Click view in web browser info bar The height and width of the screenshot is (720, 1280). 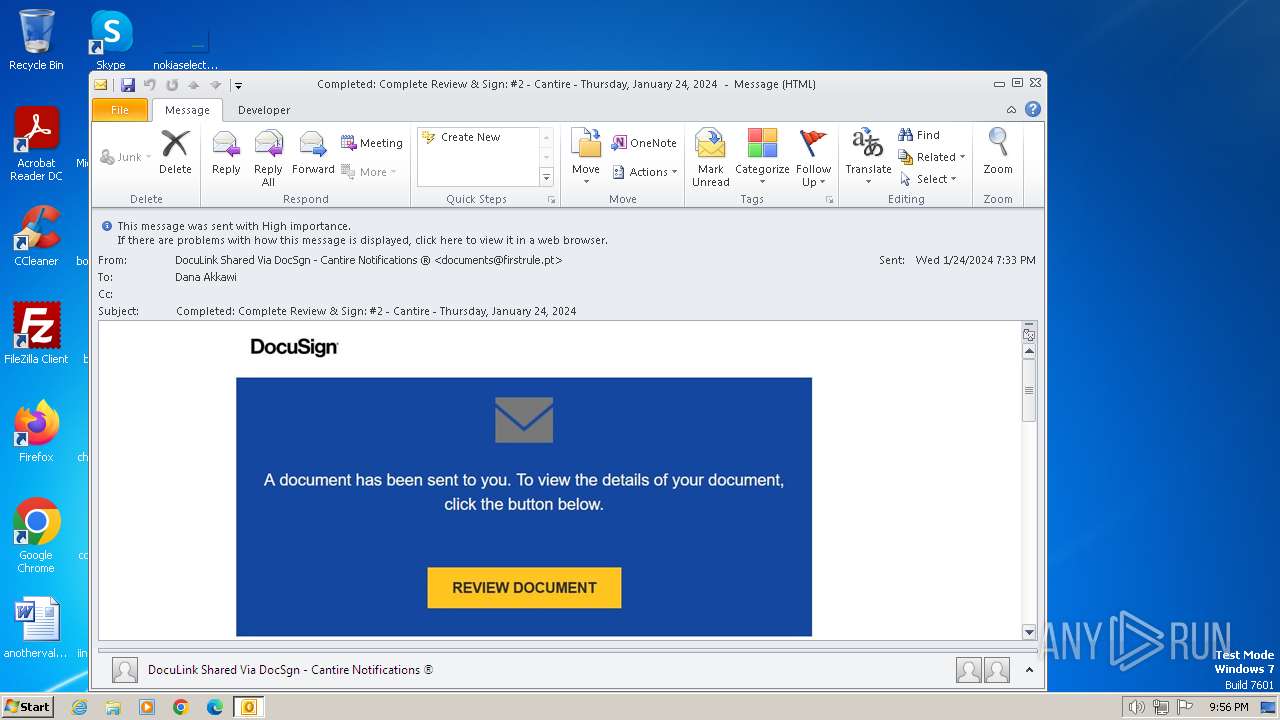362,240
